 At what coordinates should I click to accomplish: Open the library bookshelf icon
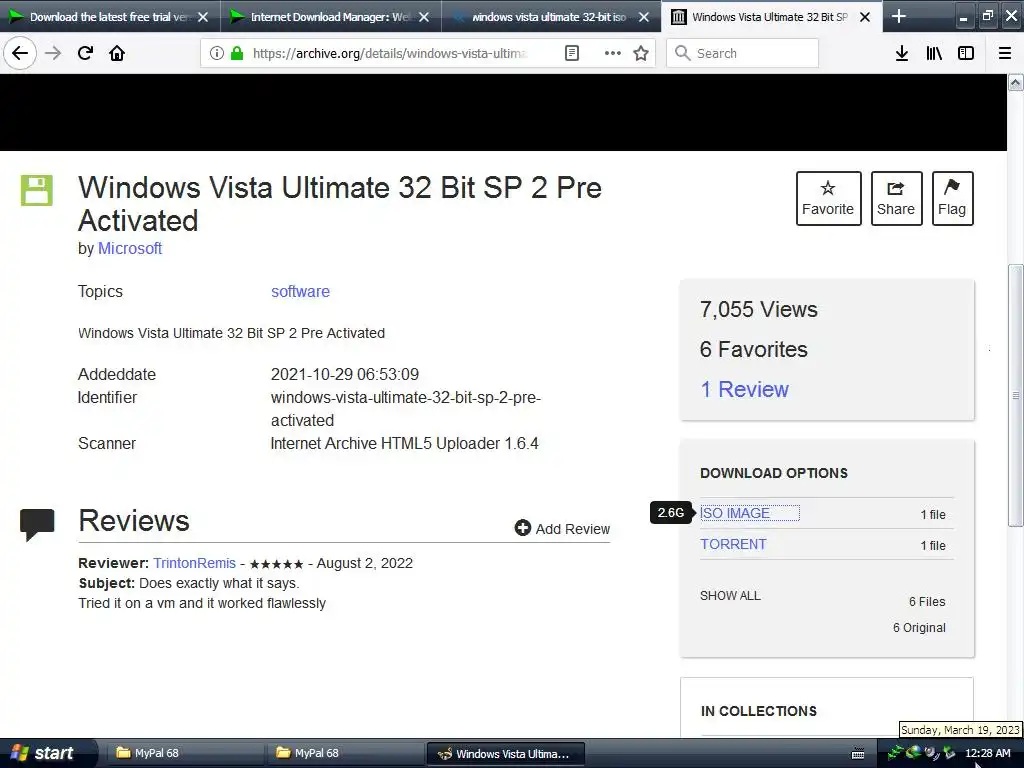934,53
